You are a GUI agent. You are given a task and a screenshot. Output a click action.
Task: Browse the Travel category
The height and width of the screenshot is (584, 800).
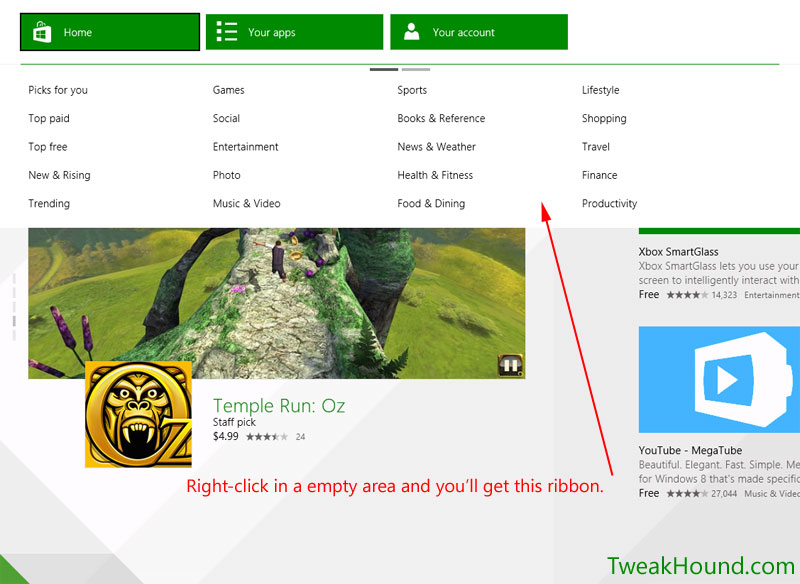(x=596, y=147)
